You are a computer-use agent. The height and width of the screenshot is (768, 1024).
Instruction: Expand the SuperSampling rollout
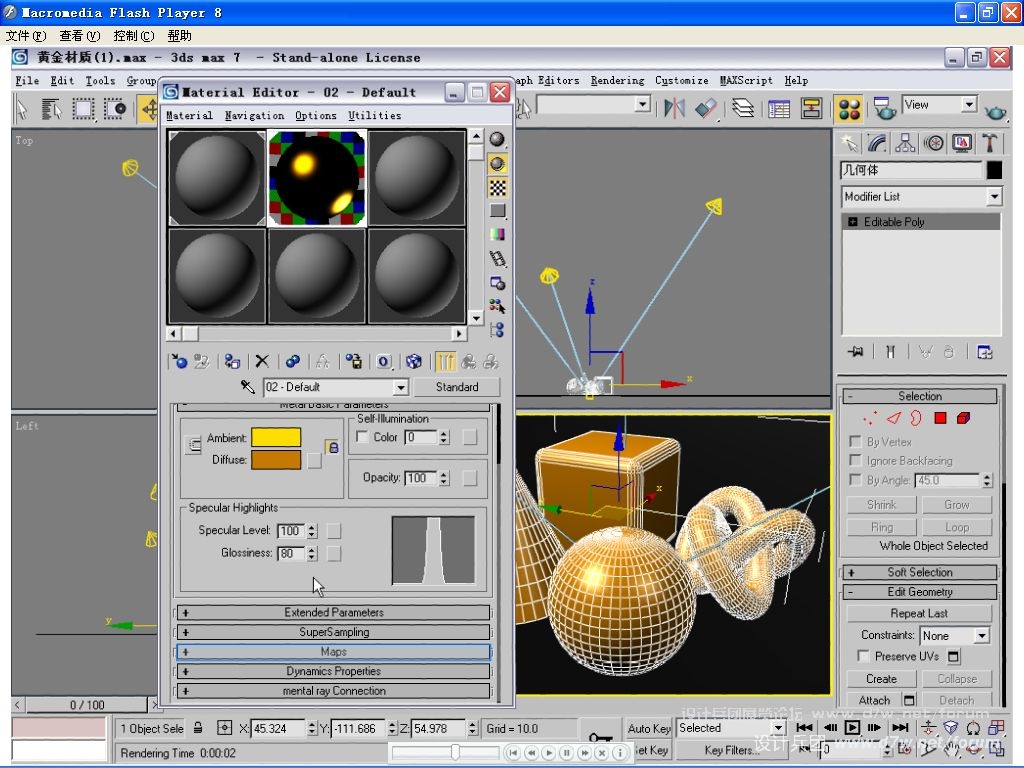click(x=333, y=632)
